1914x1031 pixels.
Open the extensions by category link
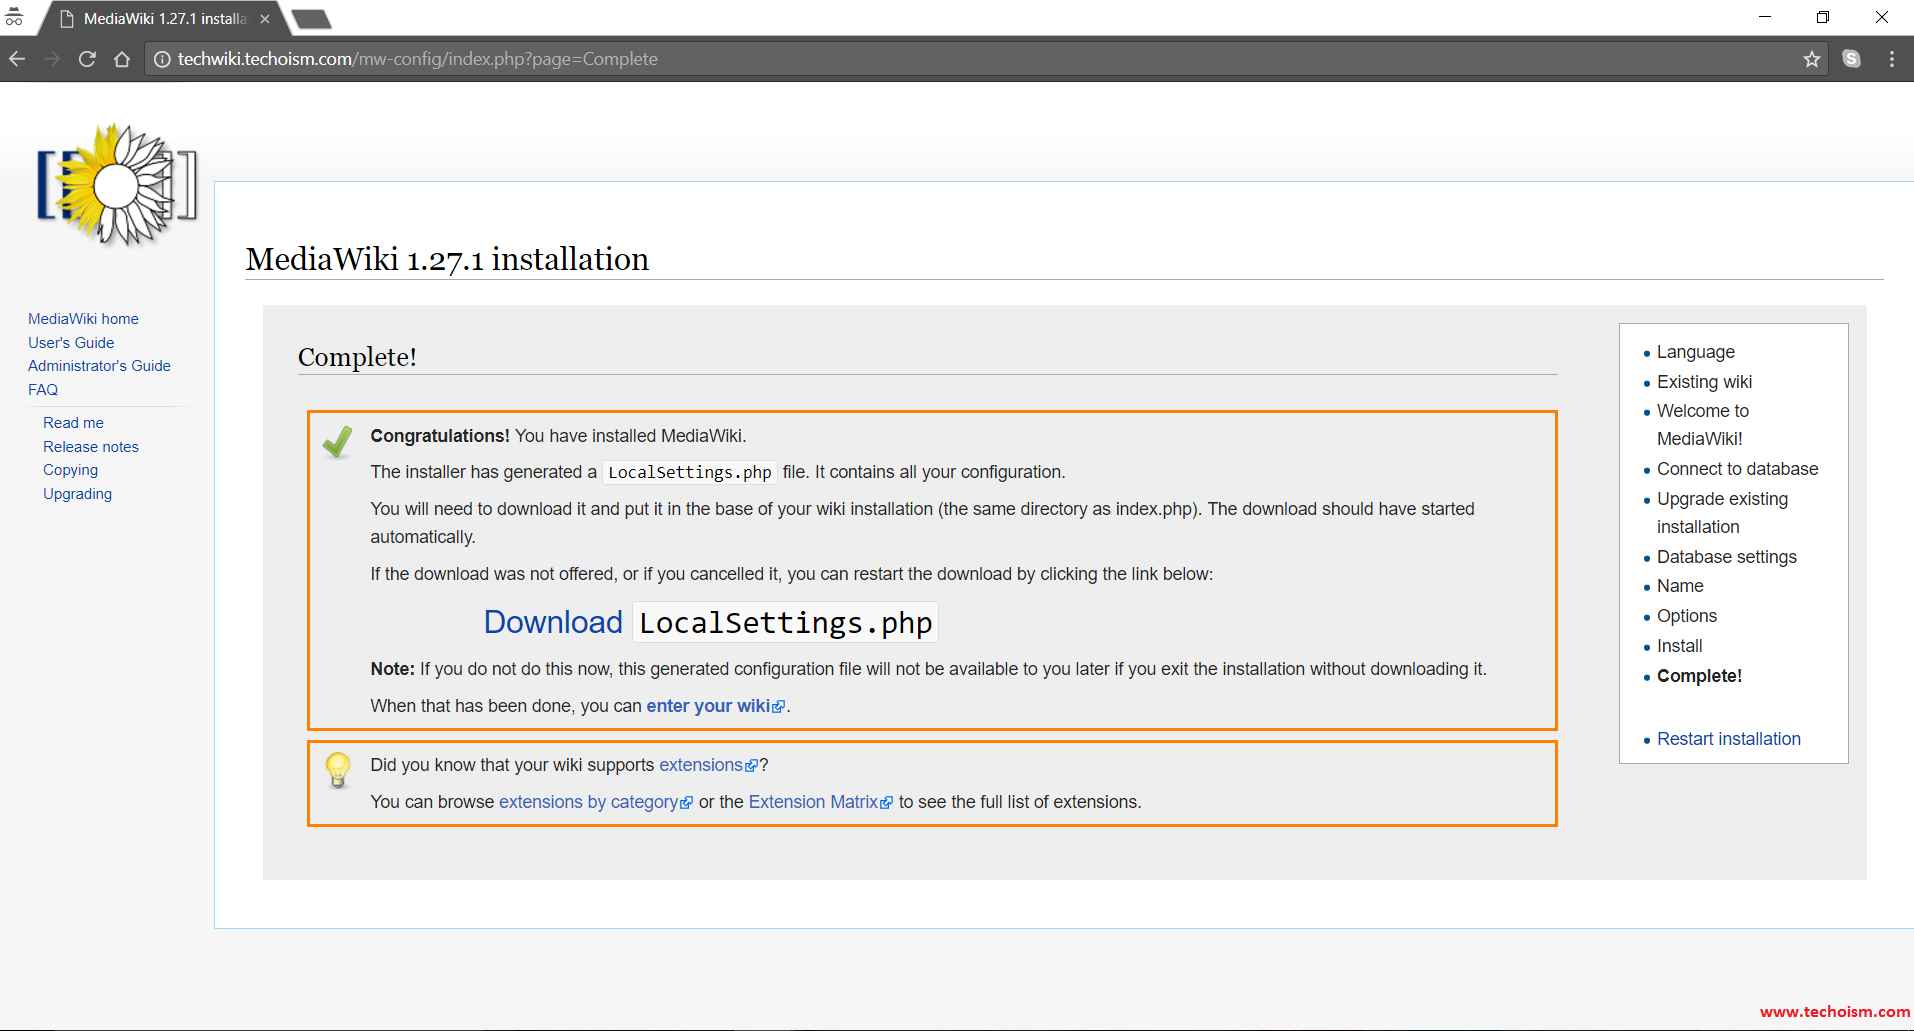(589, 802)
